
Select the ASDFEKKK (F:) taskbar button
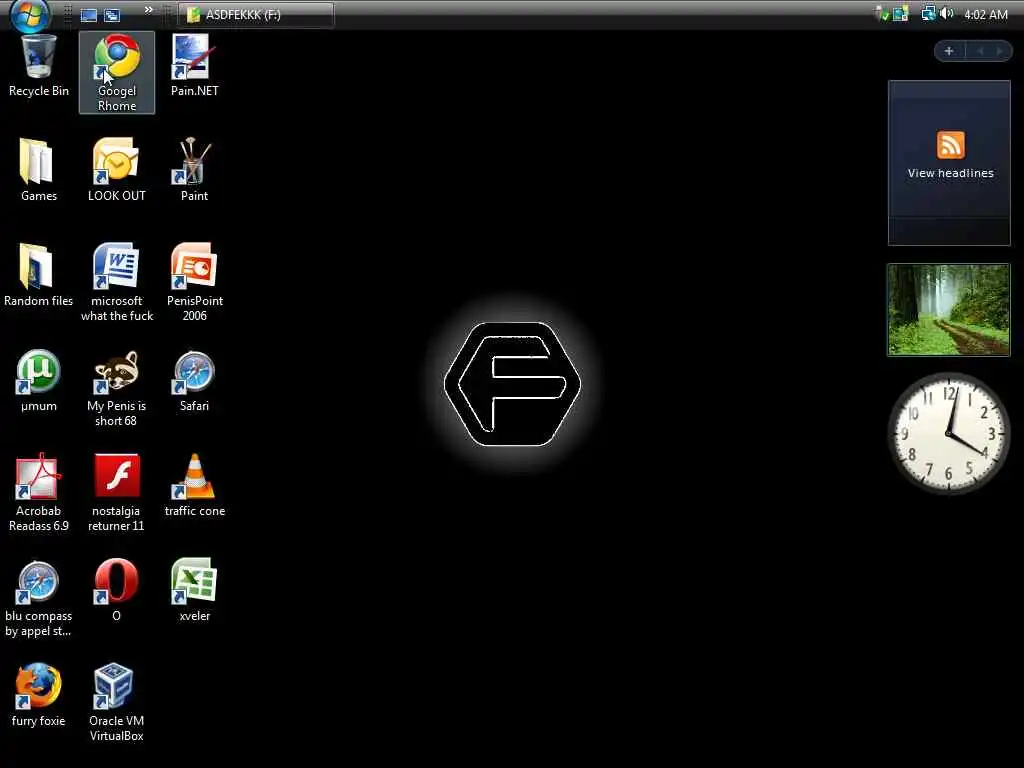[256, 14]
